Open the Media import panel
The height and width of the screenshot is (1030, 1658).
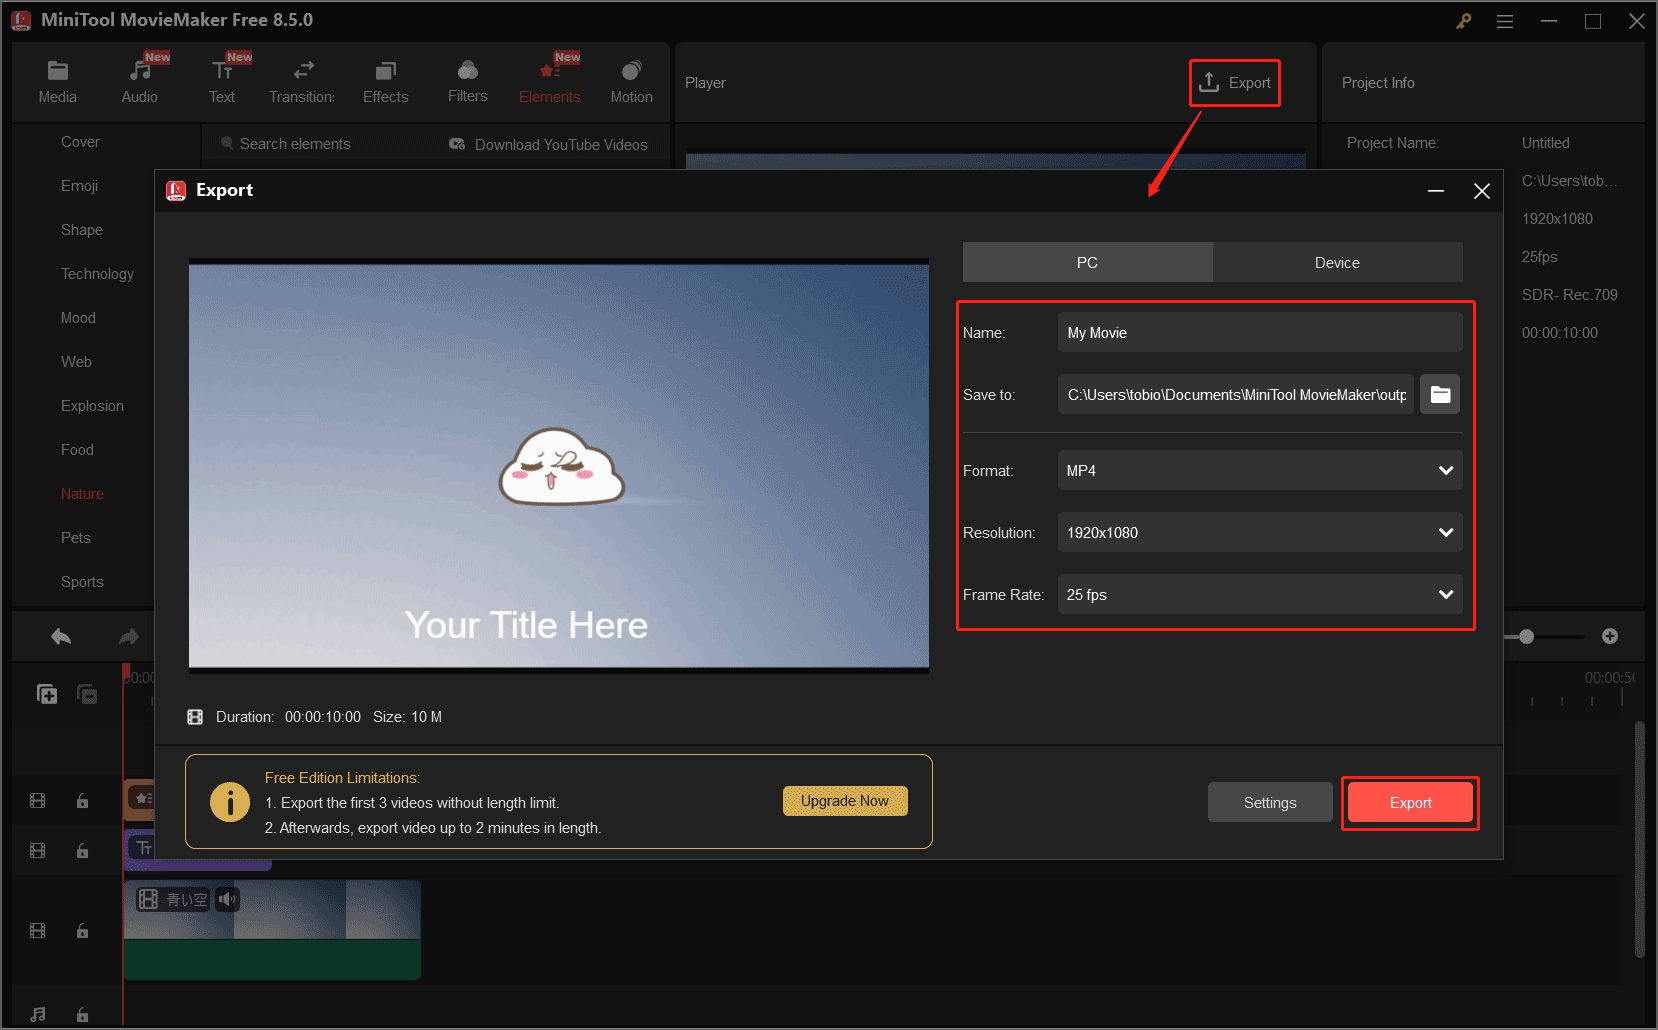click(57, 80)
